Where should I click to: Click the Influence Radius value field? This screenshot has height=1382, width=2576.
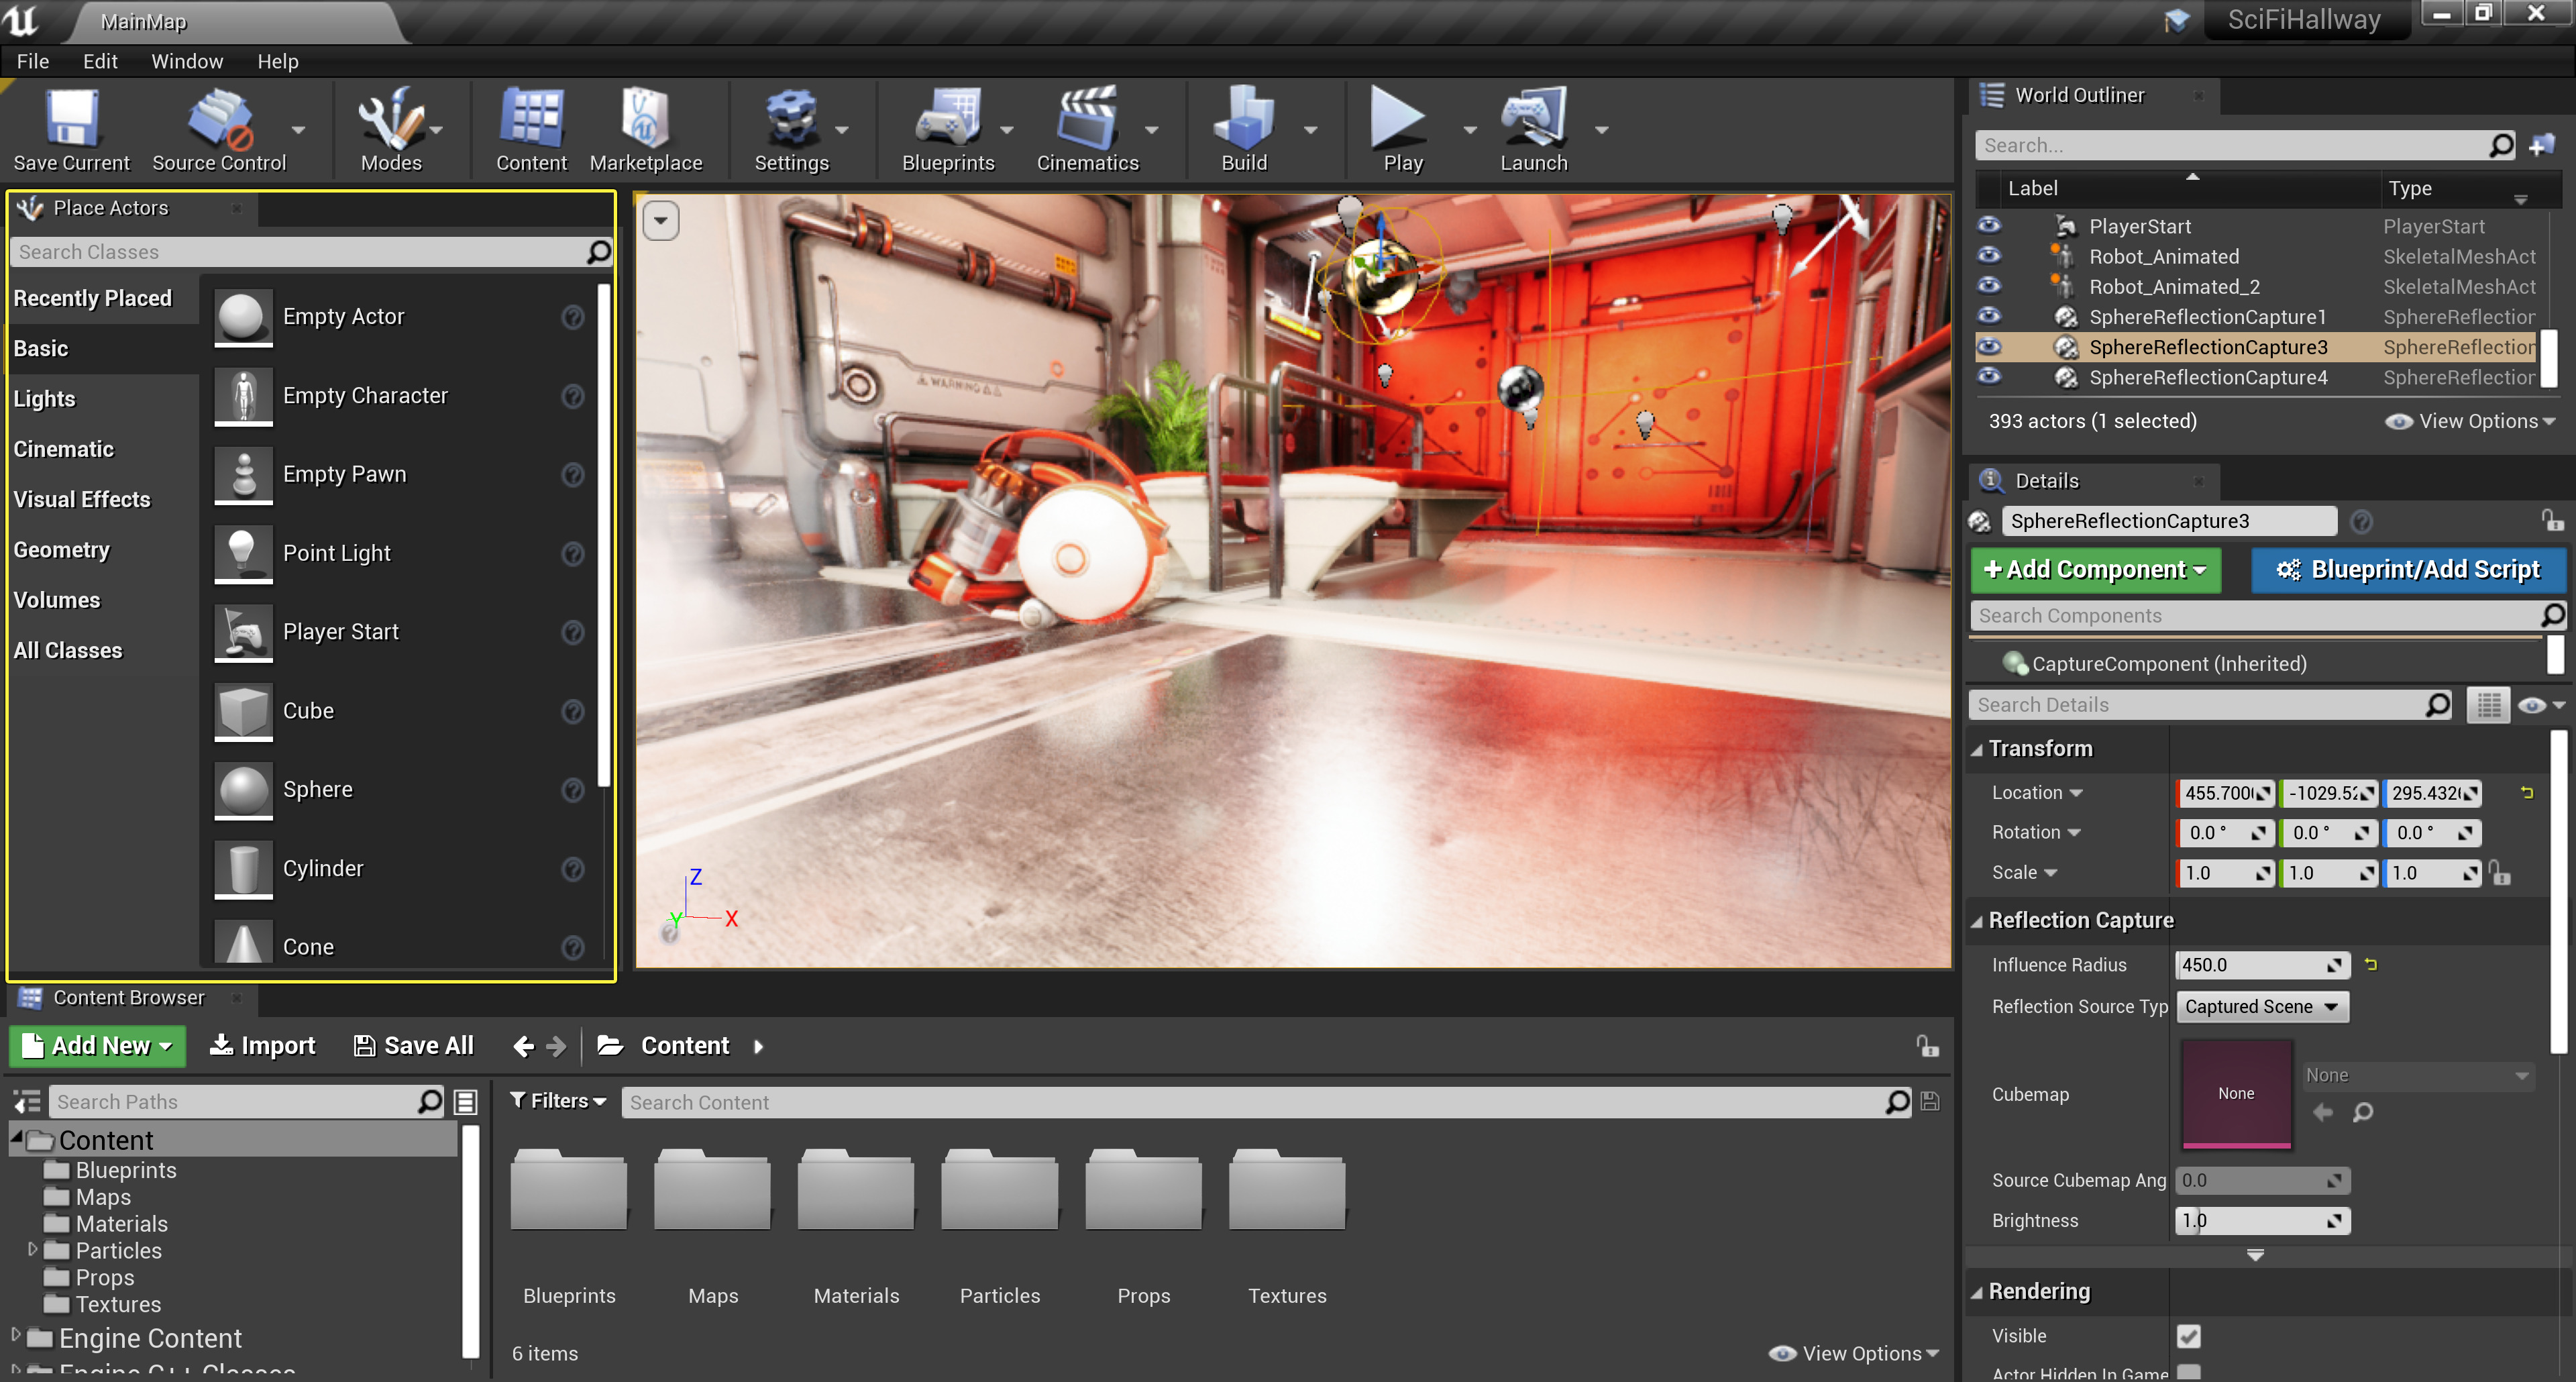[x=2250, y=965]
